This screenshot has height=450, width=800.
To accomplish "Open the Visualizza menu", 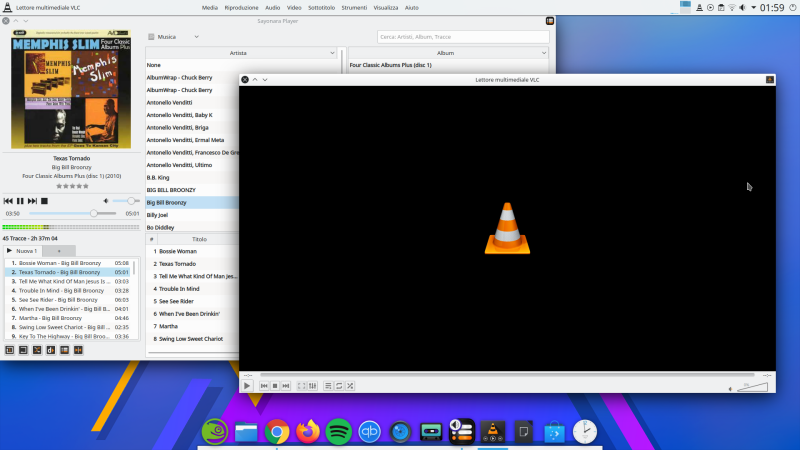I will point(386,8).
